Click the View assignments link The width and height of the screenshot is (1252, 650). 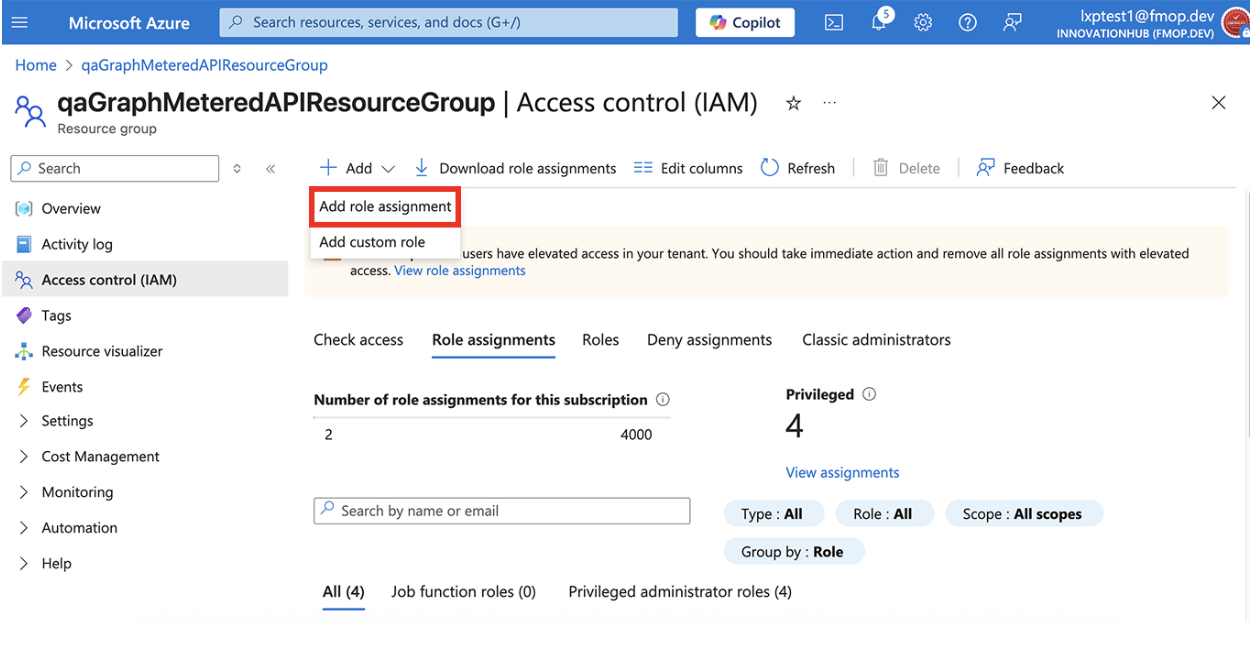pos(842,472)
